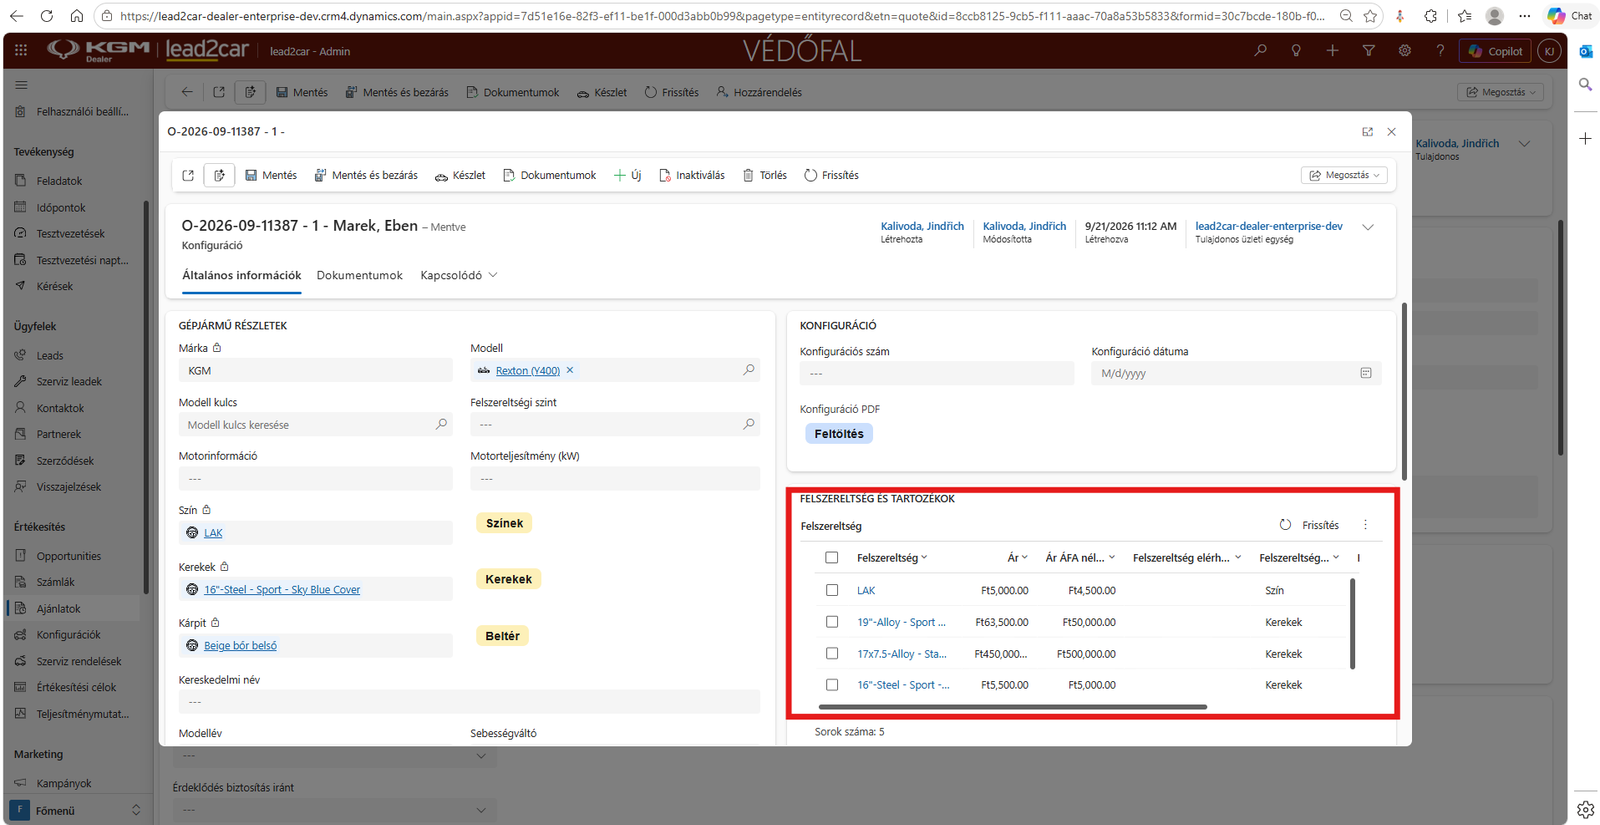Screen dimensions: 1600x825
Task: Click the Feltöltés button
Action: click(839, 434)
